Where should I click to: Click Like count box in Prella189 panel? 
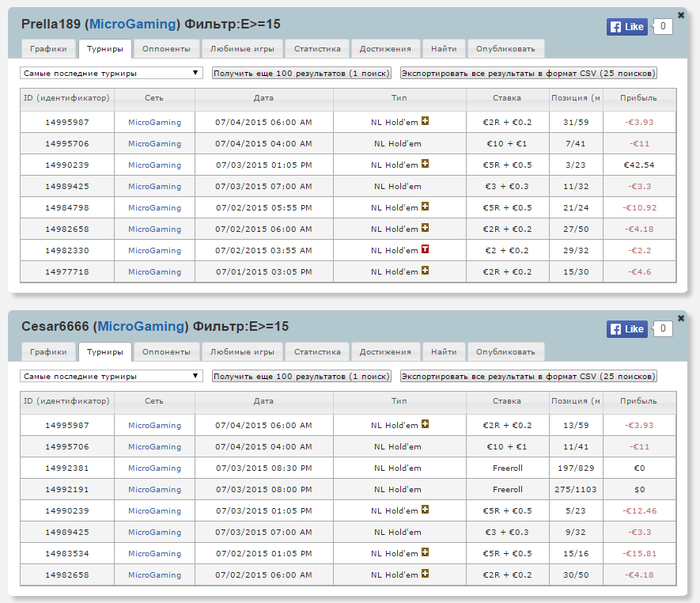click(x=662, y=26)
